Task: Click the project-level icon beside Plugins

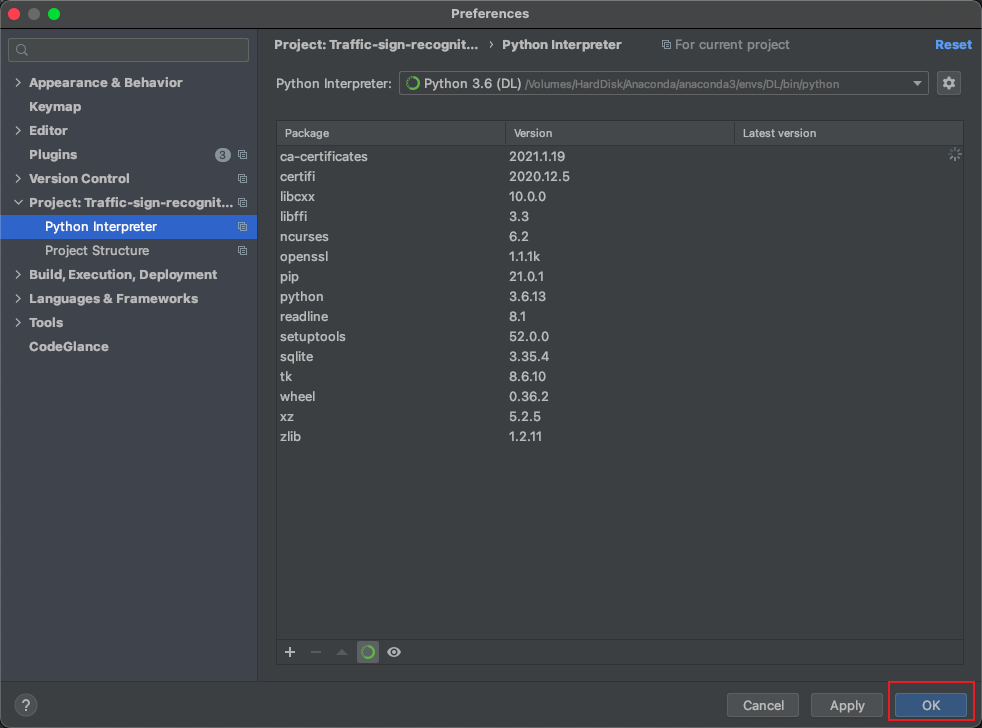Action: tap(242, 155)
